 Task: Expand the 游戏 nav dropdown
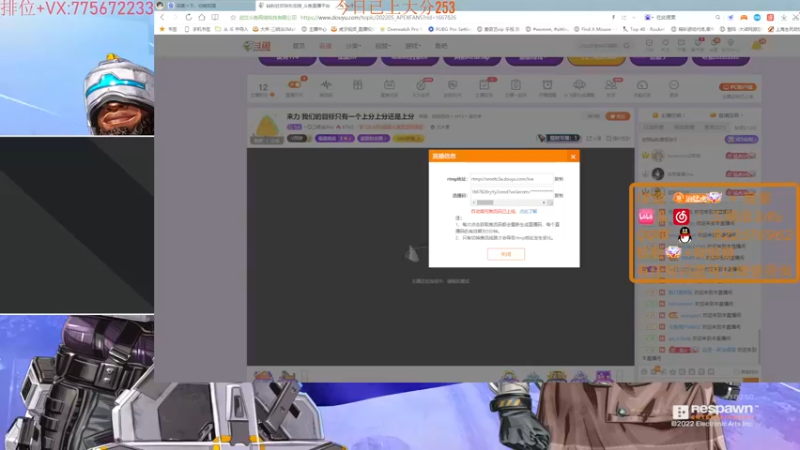pos(412,46)
